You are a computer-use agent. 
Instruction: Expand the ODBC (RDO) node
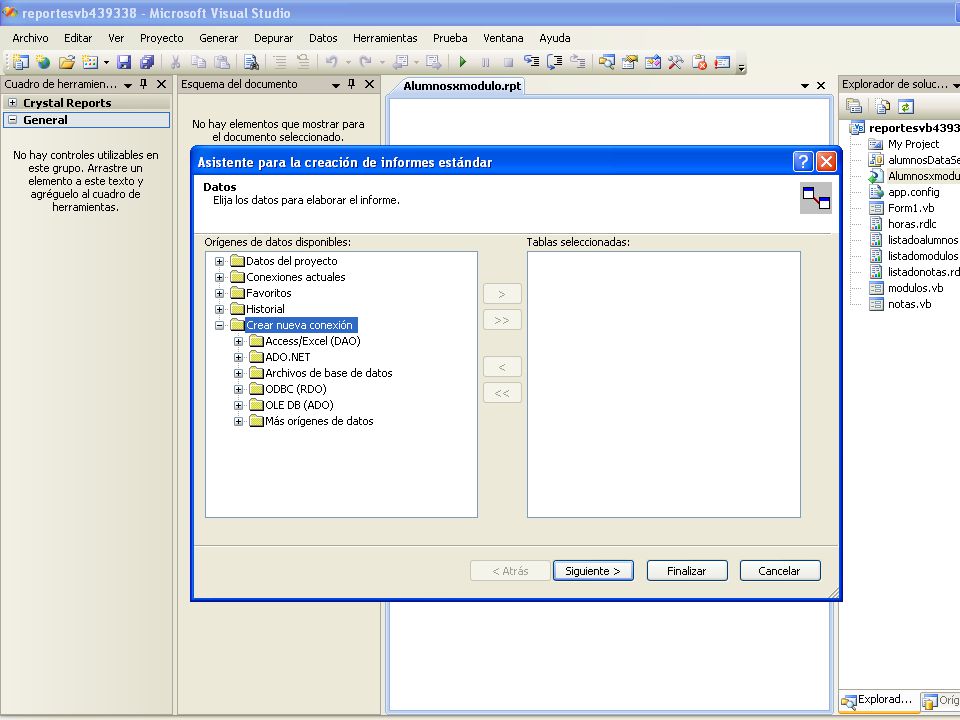pos(239,389)
